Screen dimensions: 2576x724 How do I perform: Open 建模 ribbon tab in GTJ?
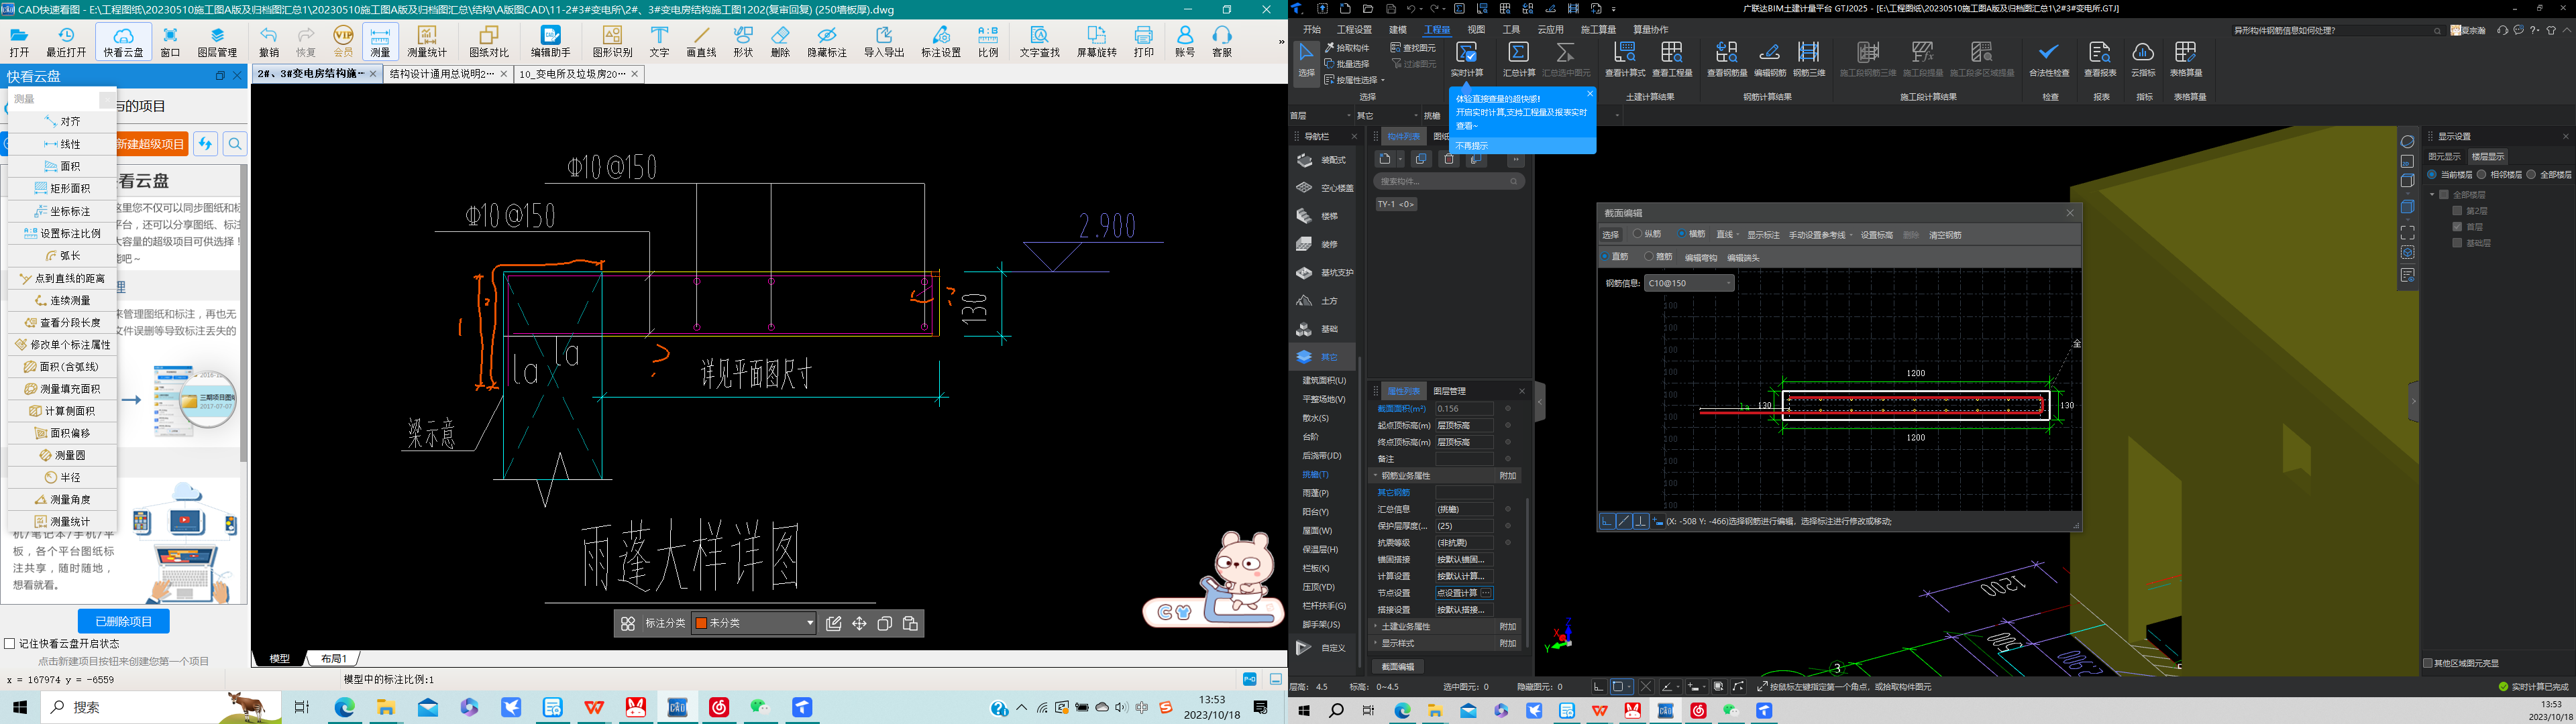tap(1398, 30)
